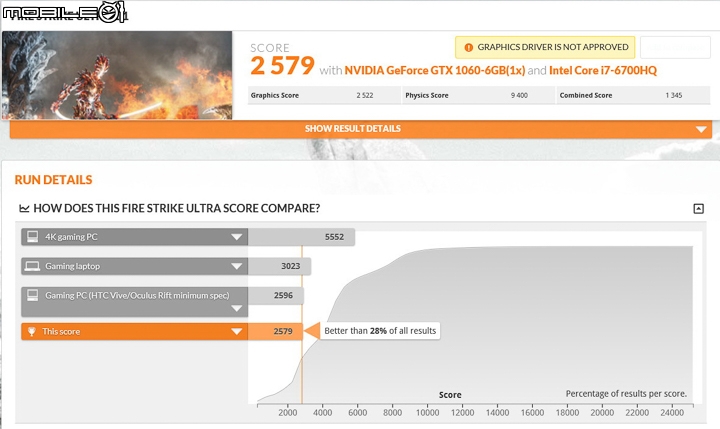Expand result details via orange bar arrow
Viewport: 720px width, 429px height.
point(701,130)
